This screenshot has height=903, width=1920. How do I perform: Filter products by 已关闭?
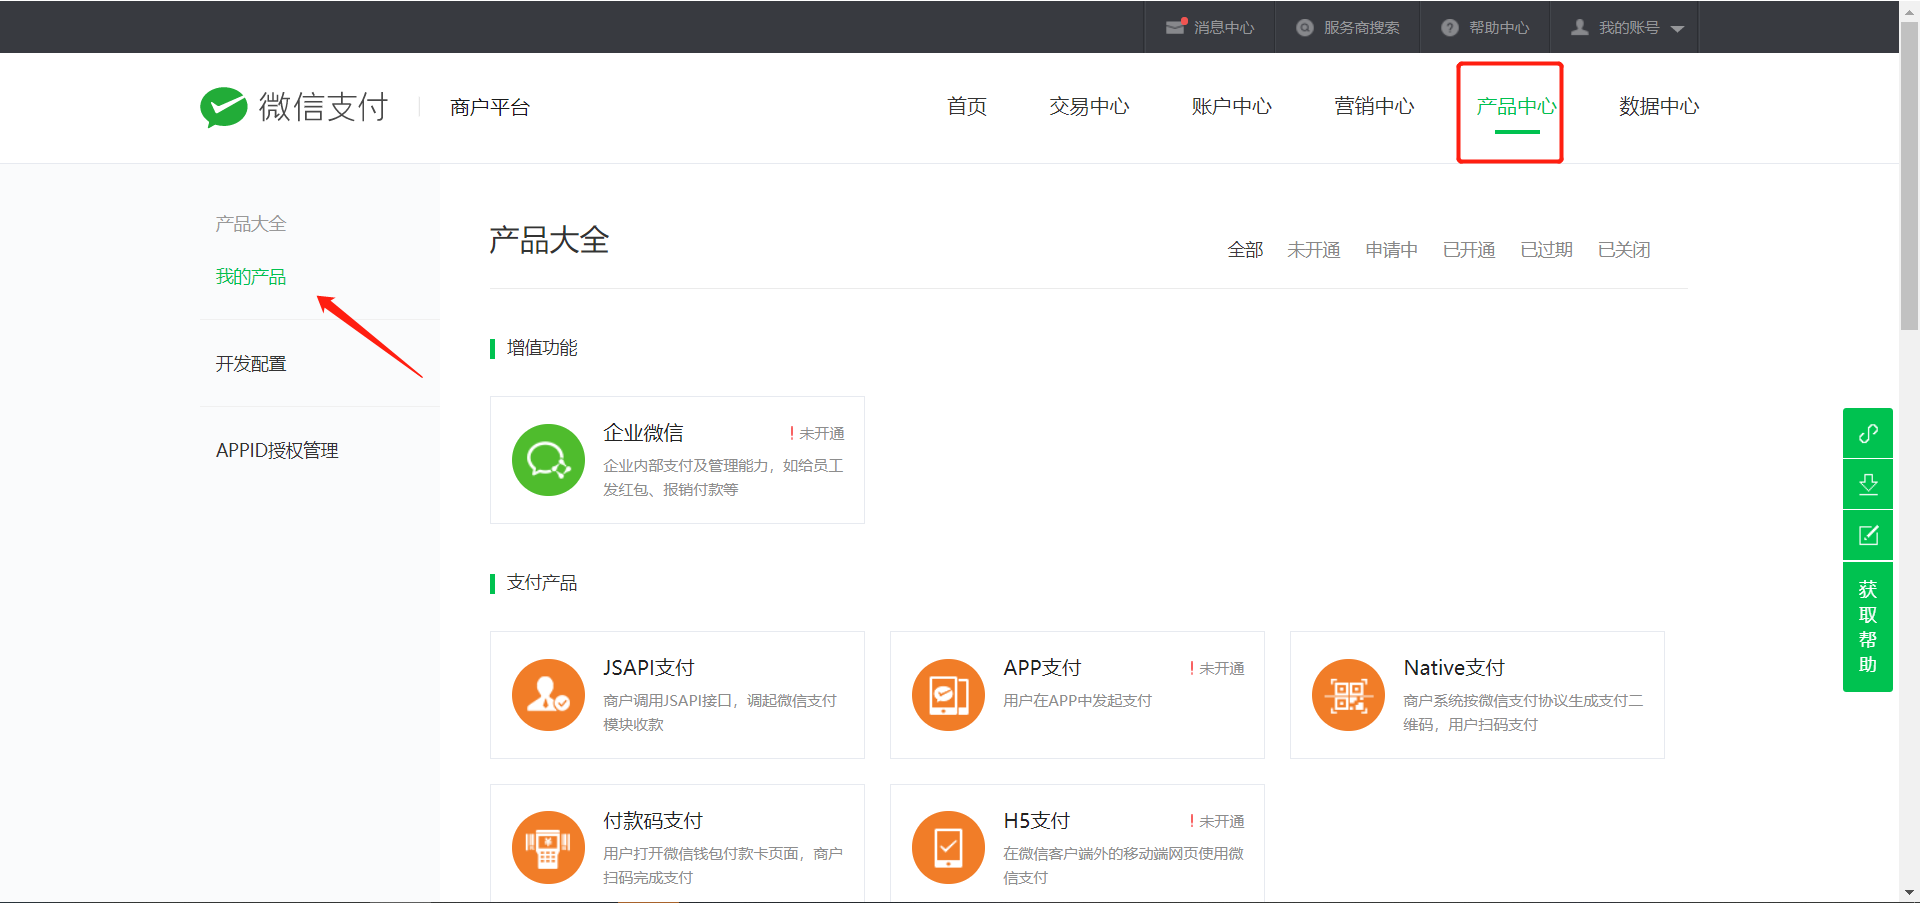(1624, 250)
